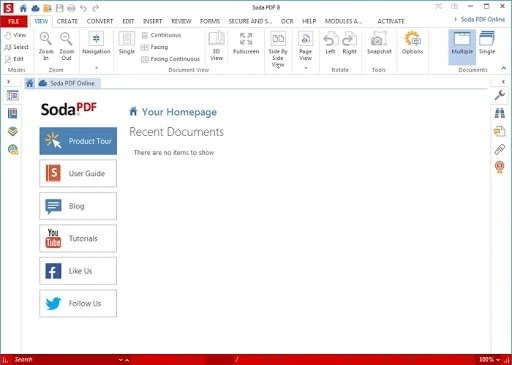The height and width of the screenshot is (365, 512).
Task: Click the print icon in title bar
Action: [71, 8]
